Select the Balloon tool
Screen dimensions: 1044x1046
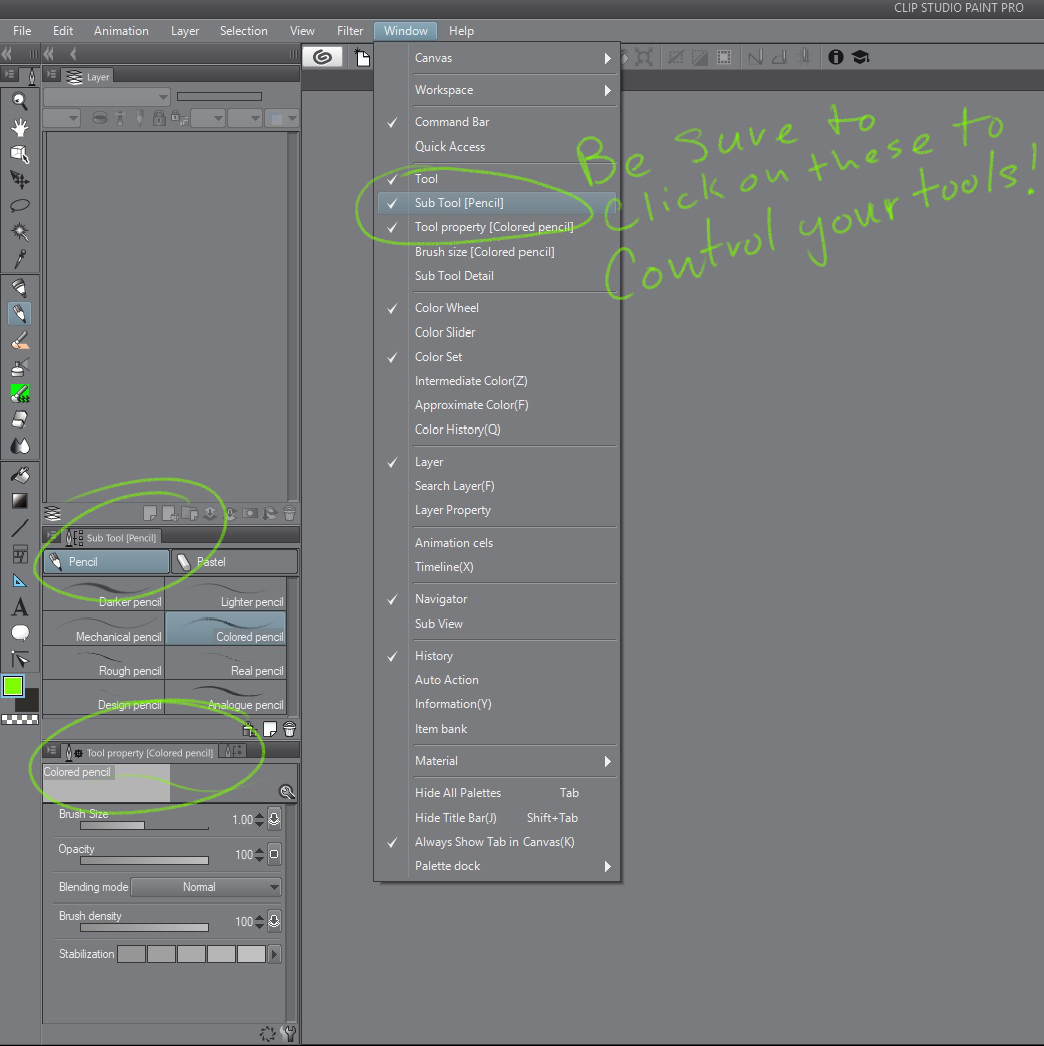[x=19, y=633]
